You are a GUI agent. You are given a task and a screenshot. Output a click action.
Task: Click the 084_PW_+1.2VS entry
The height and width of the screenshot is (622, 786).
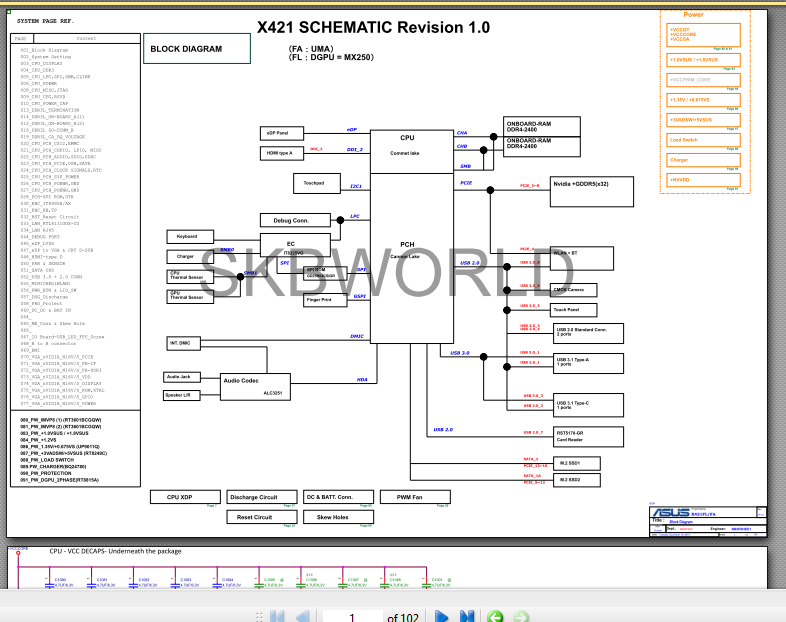pos(38,440)
